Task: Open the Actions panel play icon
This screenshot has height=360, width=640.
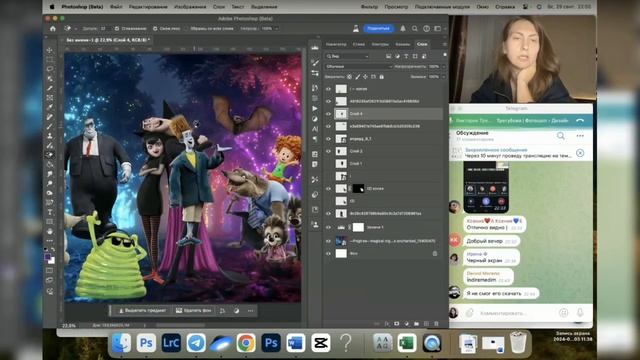Action: (315, 108)
